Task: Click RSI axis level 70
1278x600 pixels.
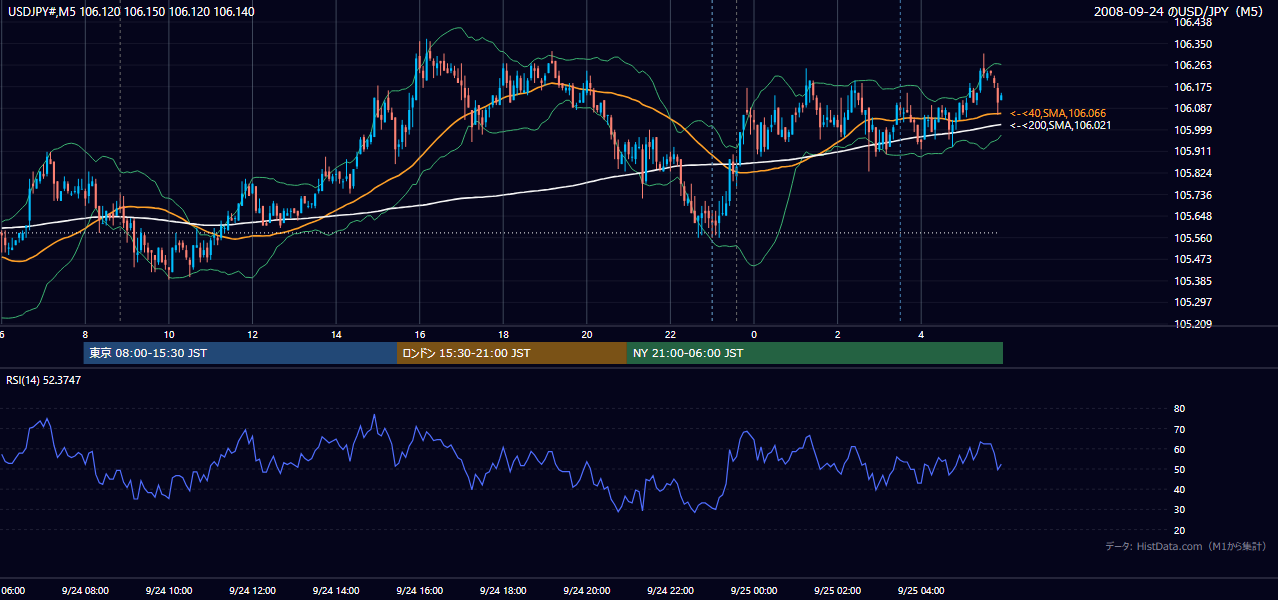Action: click(1179, 429)
